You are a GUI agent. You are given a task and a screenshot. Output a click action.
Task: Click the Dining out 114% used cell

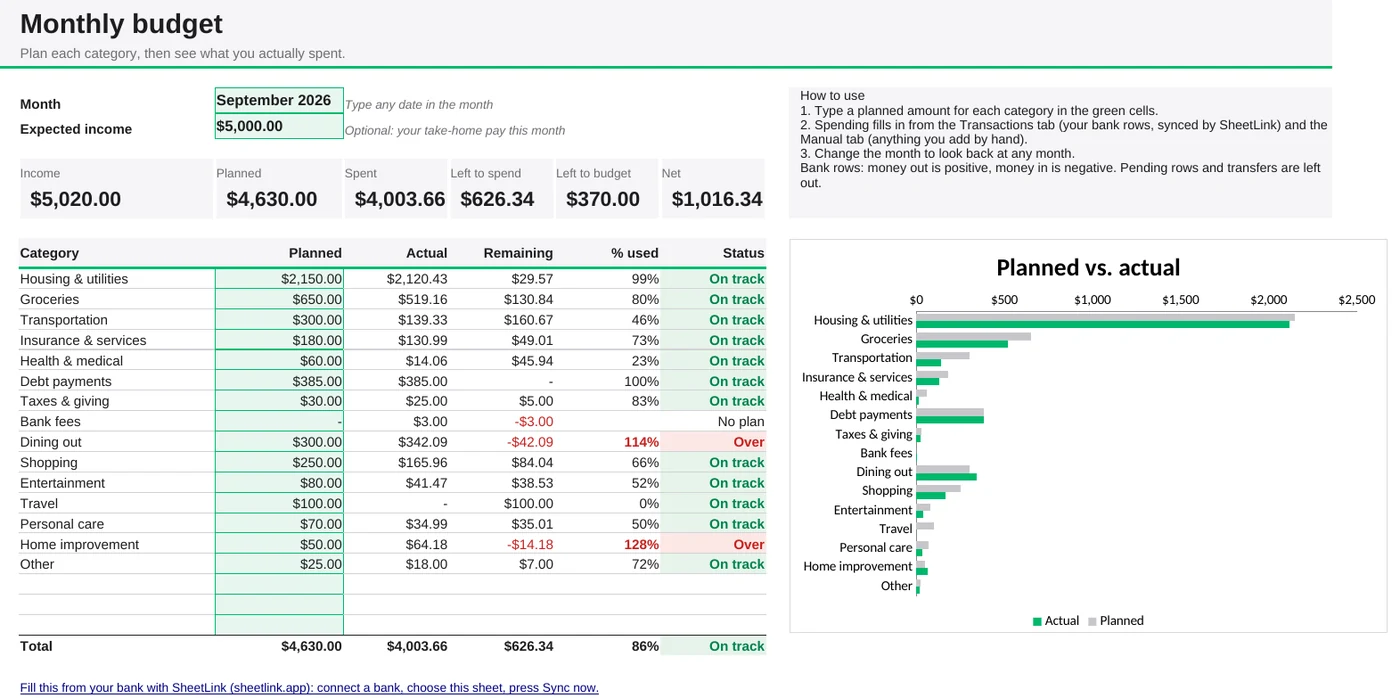641,442
